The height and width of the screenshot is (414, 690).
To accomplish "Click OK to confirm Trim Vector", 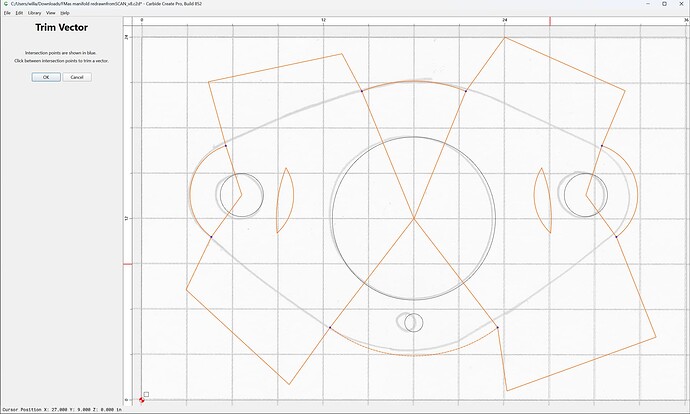I will point(46,77).
